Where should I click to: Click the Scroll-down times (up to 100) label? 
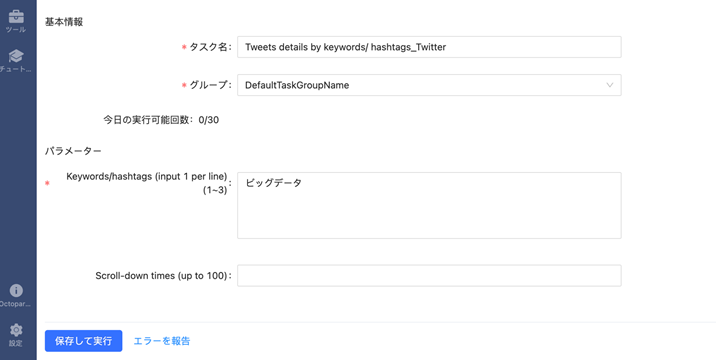pos(162,276)
